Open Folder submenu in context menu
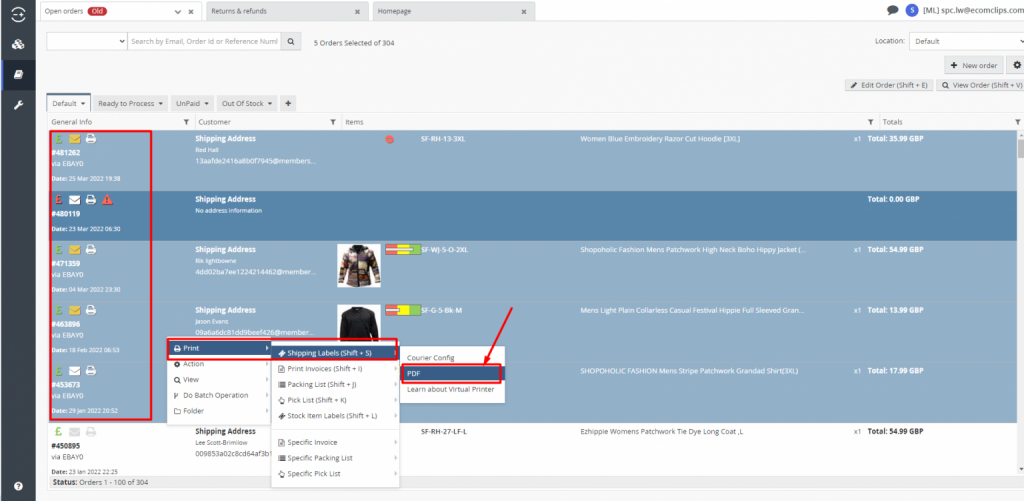1024x501 pixels. [219, 411]
